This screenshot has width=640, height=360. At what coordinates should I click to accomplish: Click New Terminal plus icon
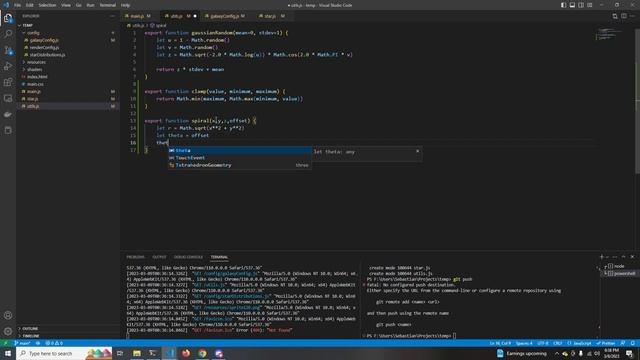tap(602, 257)
